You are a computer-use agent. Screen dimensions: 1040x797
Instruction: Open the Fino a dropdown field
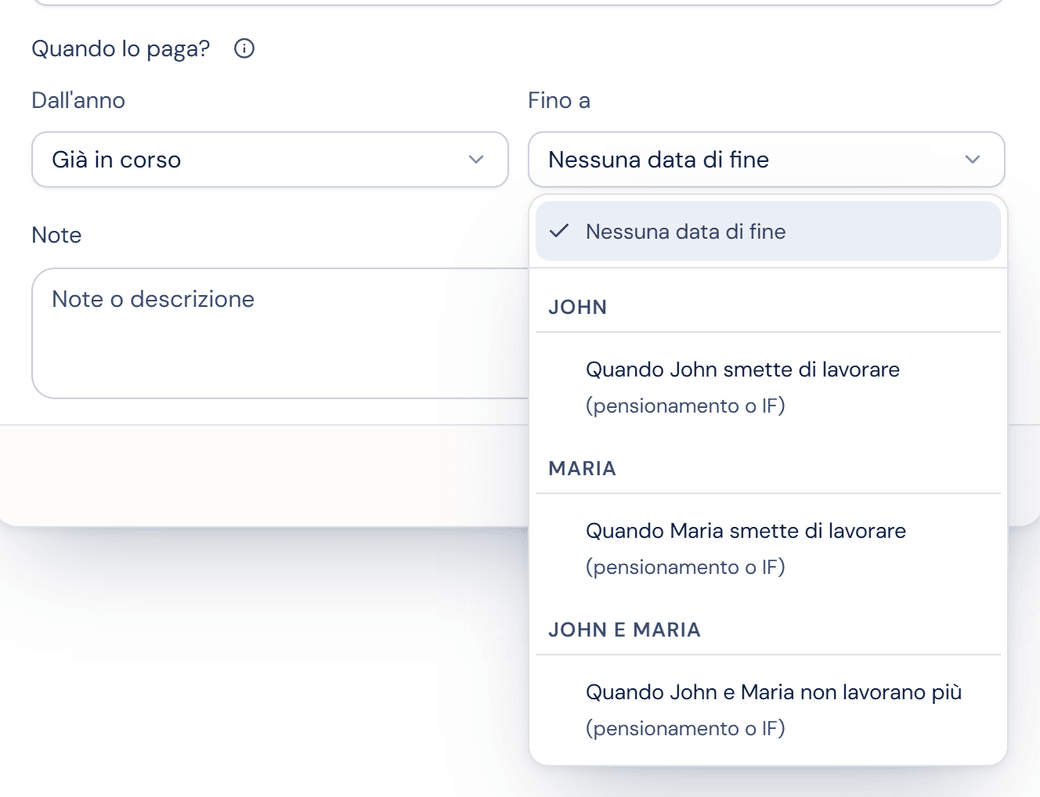766,159
